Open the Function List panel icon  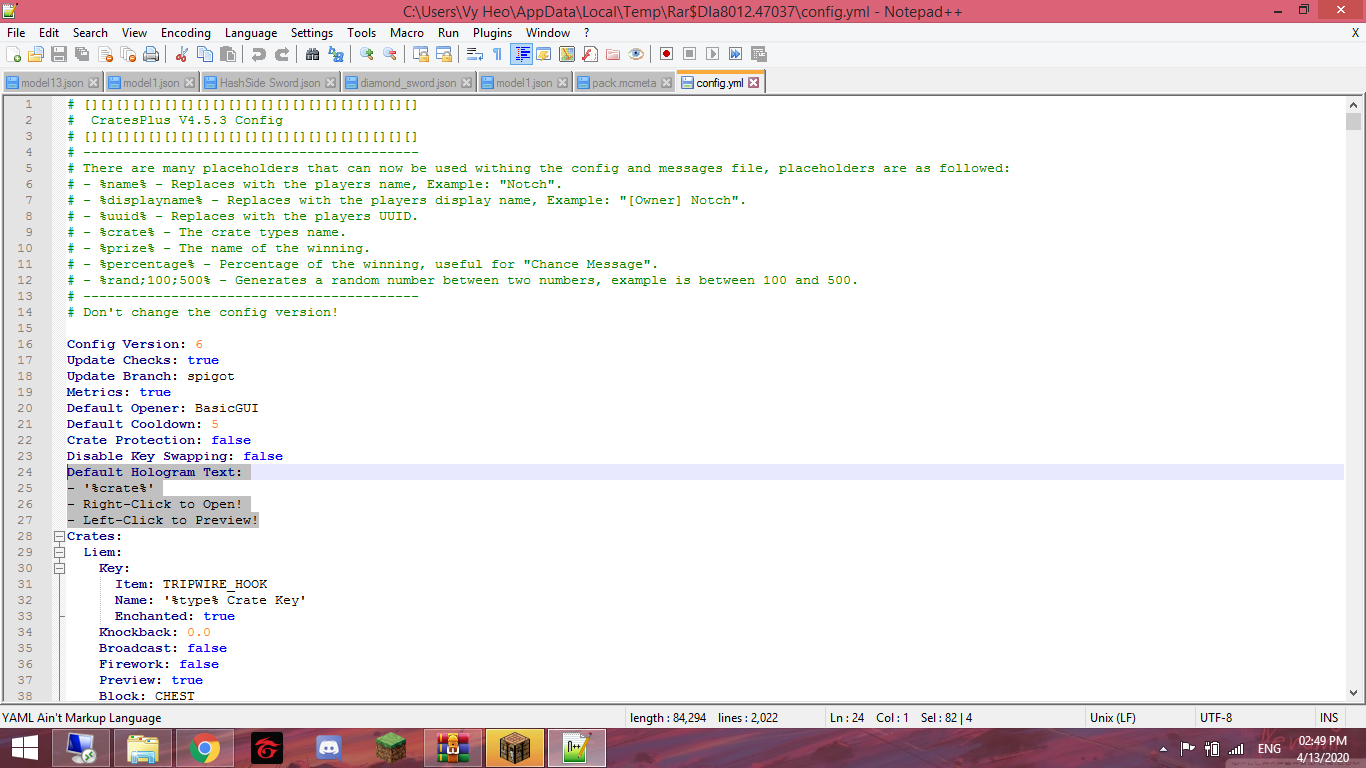[x=590, y=54]
